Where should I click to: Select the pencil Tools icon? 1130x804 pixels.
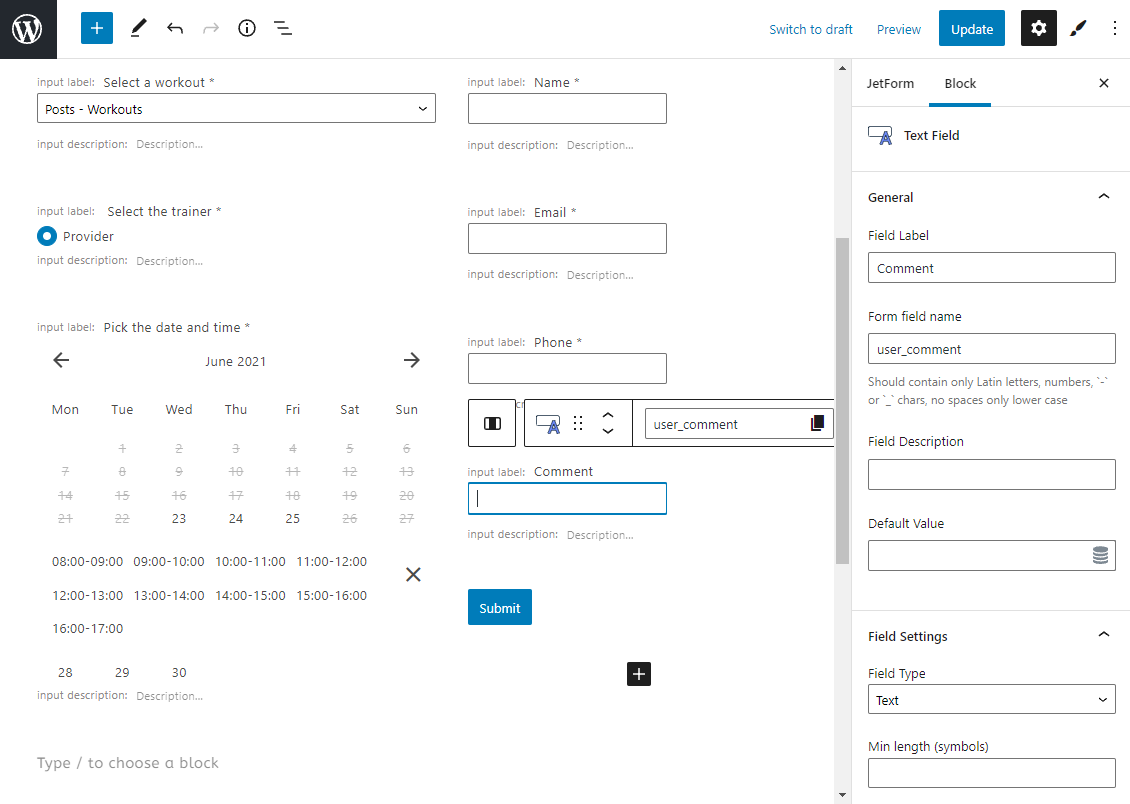(138, 28)
